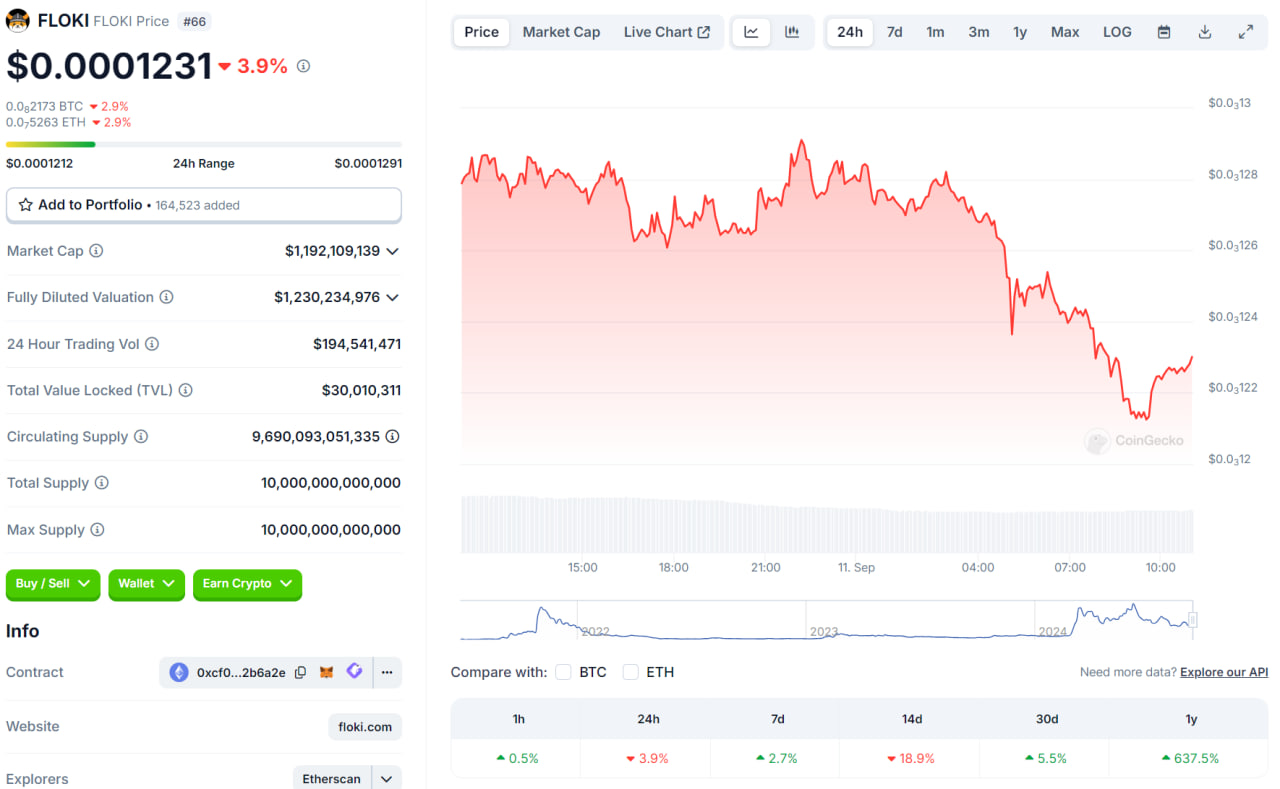Screen dimensions: 1280x789
Task: Select the Max time range
Action: (x=1065, y=32)
